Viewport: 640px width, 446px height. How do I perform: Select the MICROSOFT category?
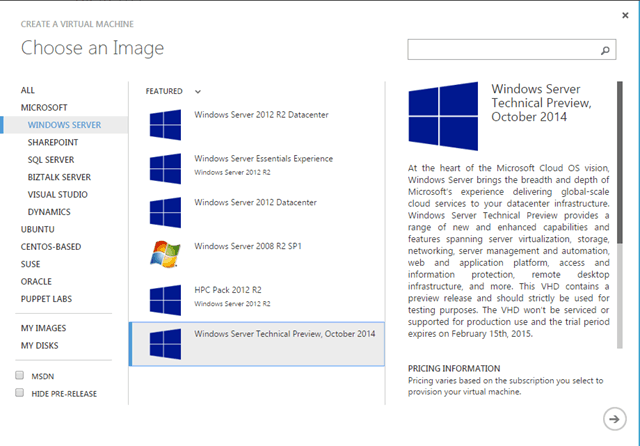point(44,108)
